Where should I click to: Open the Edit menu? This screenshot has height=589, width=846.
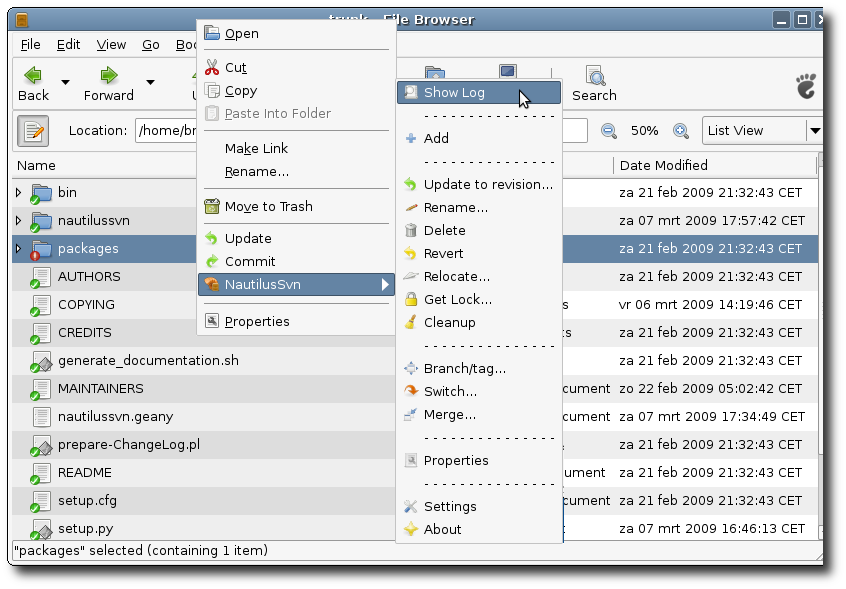pos(69,45)
